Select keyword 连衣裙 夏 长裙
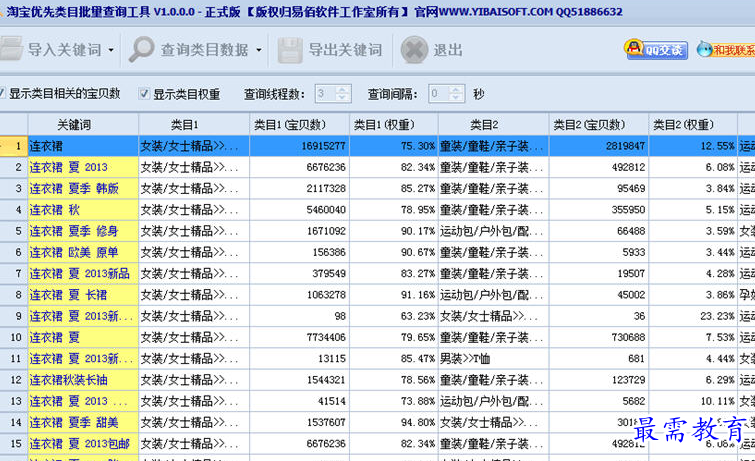 [83, 295]
